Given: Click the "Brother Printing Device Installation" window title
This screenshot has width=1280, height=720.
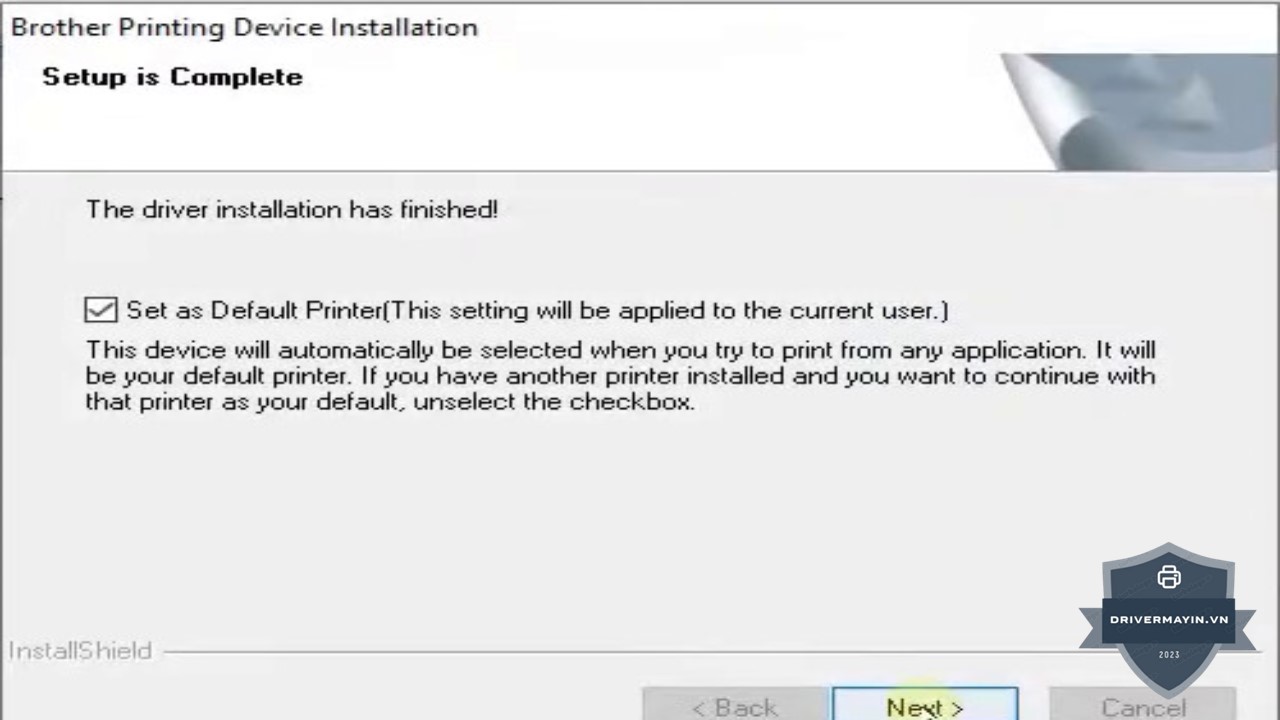Looking at the screenshot, I should [244, 27].
